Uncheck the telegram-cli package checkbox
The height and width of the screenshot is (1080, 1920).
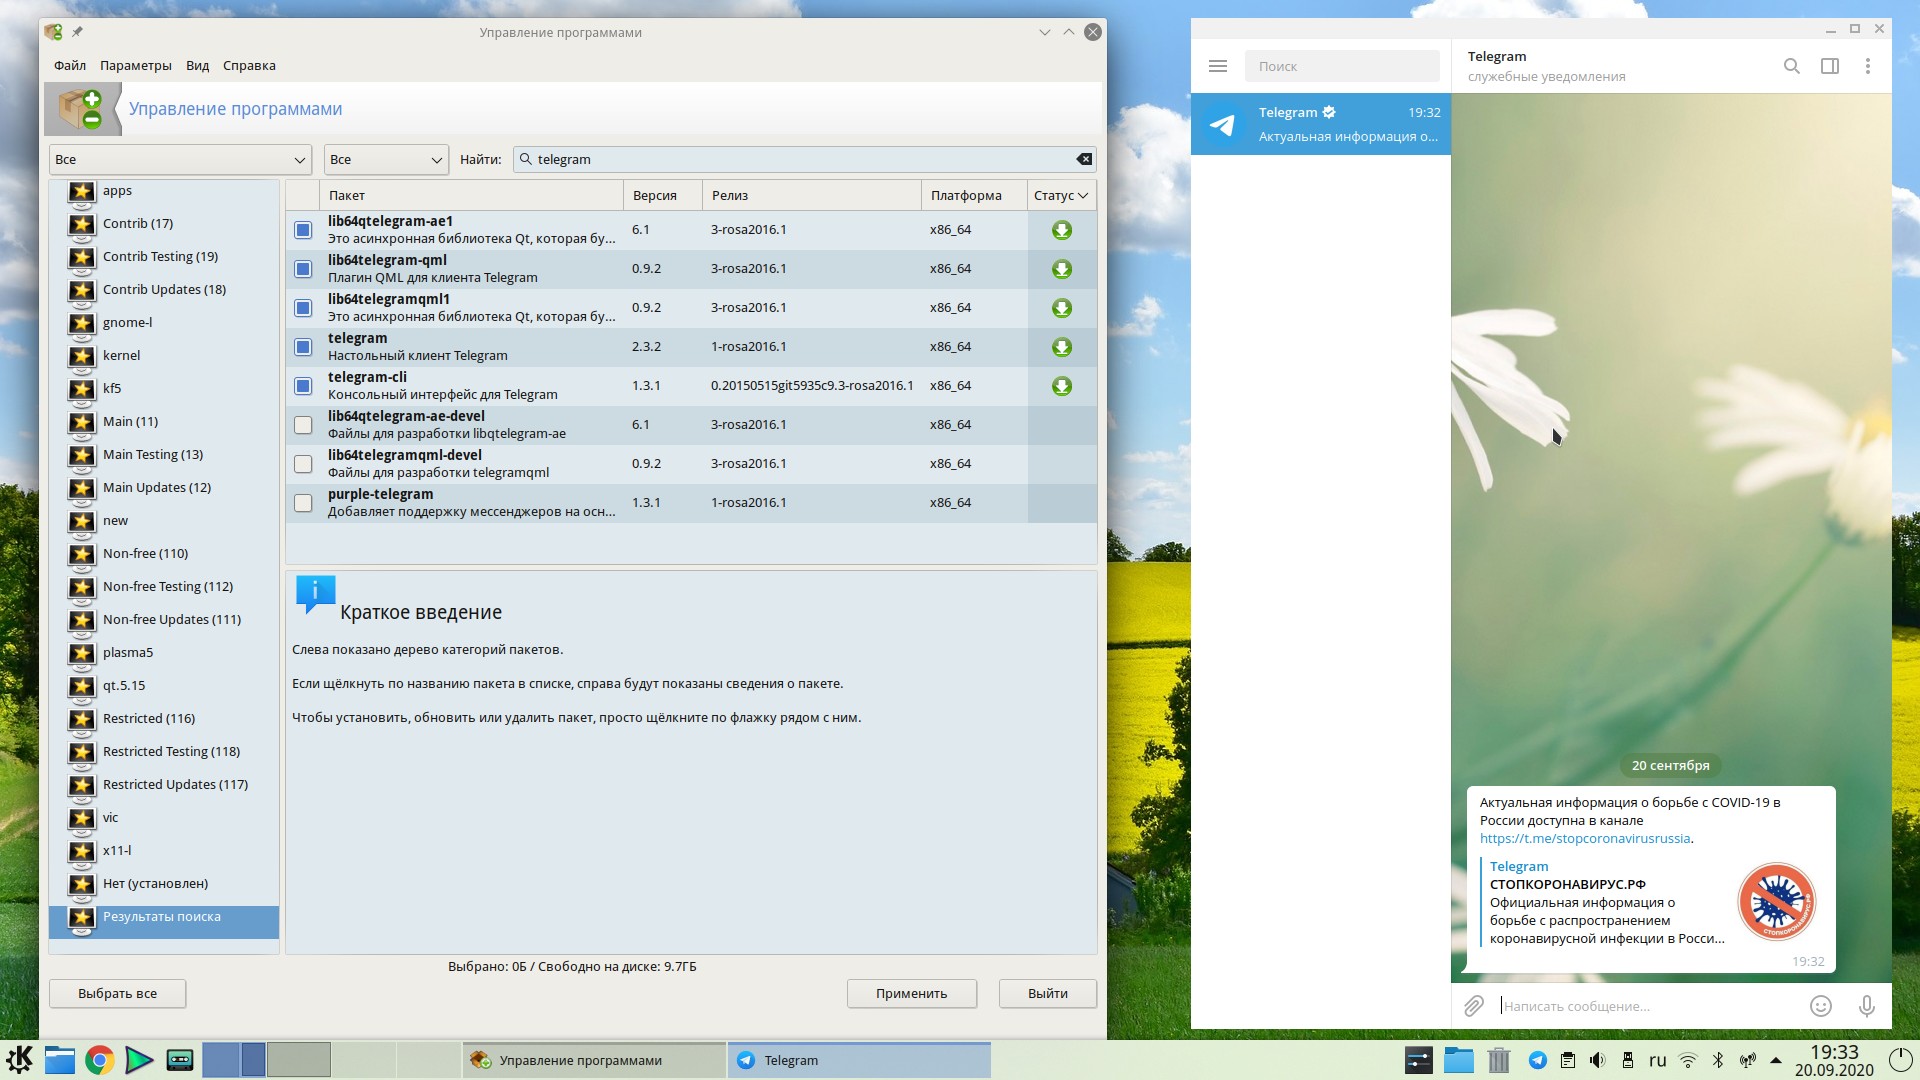(303, 386)
